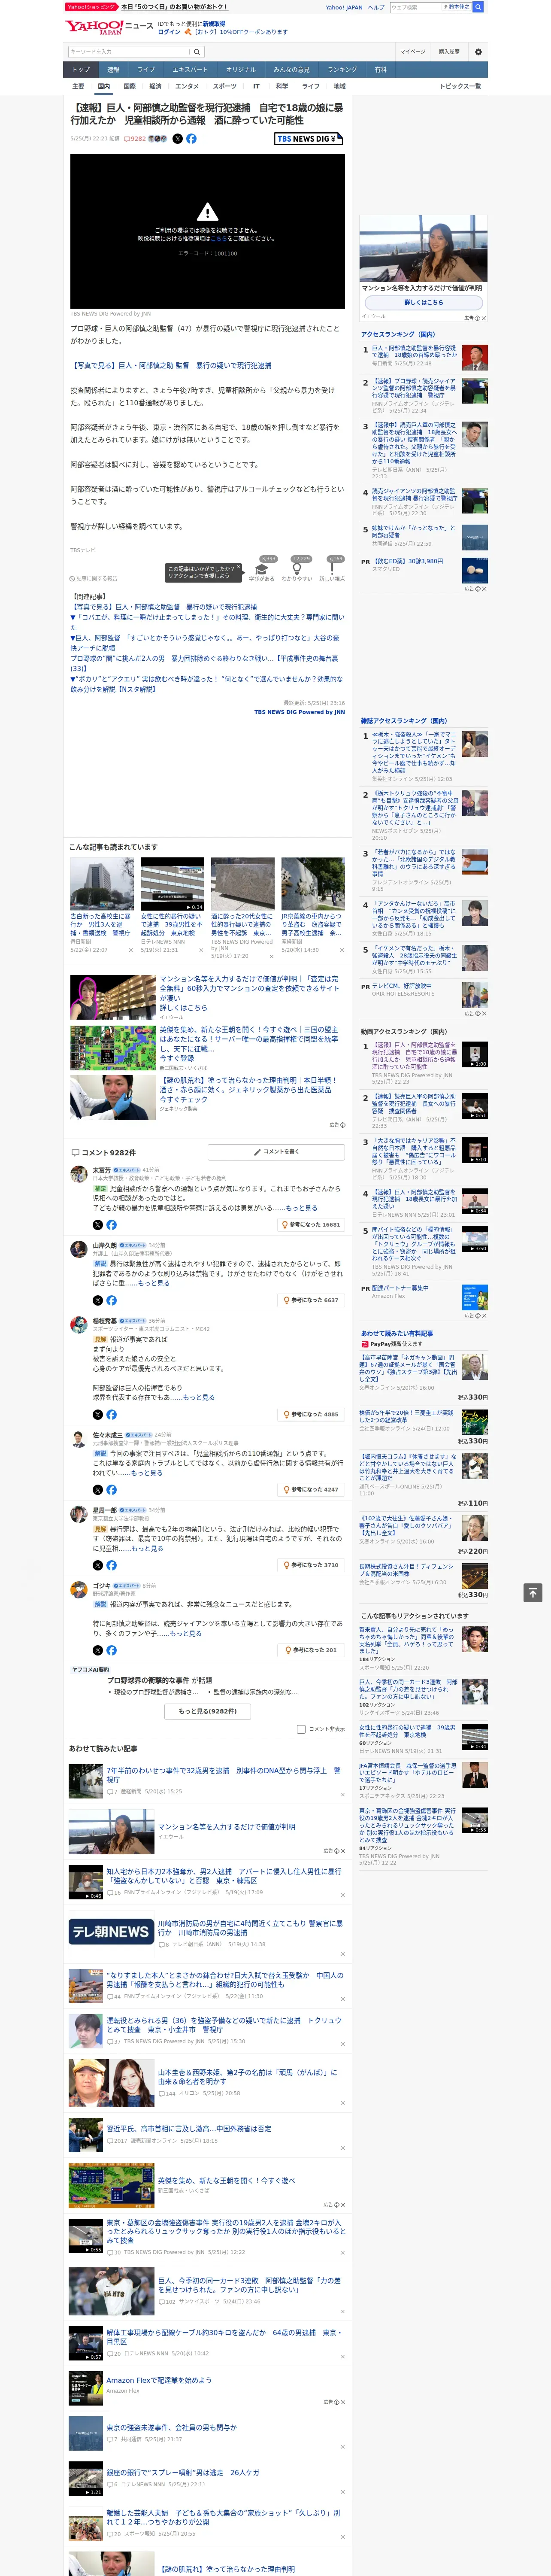Share 山岸久朗's comment on X
Screen dimensions: 551x2576
coord(98,1300)
